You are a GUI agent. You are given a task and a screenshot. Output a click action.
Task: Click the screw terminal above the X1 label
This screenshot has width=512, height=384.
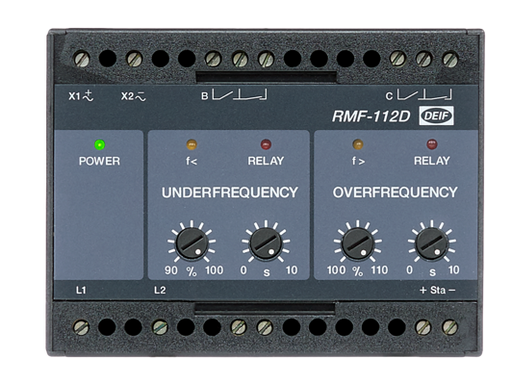click(x=81, y=59)
